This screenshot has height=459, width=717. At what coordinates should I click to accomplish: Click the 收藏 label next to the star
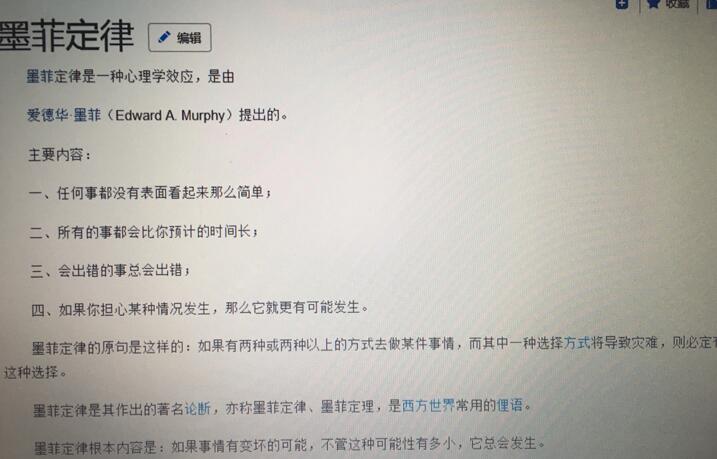point(677,4)
